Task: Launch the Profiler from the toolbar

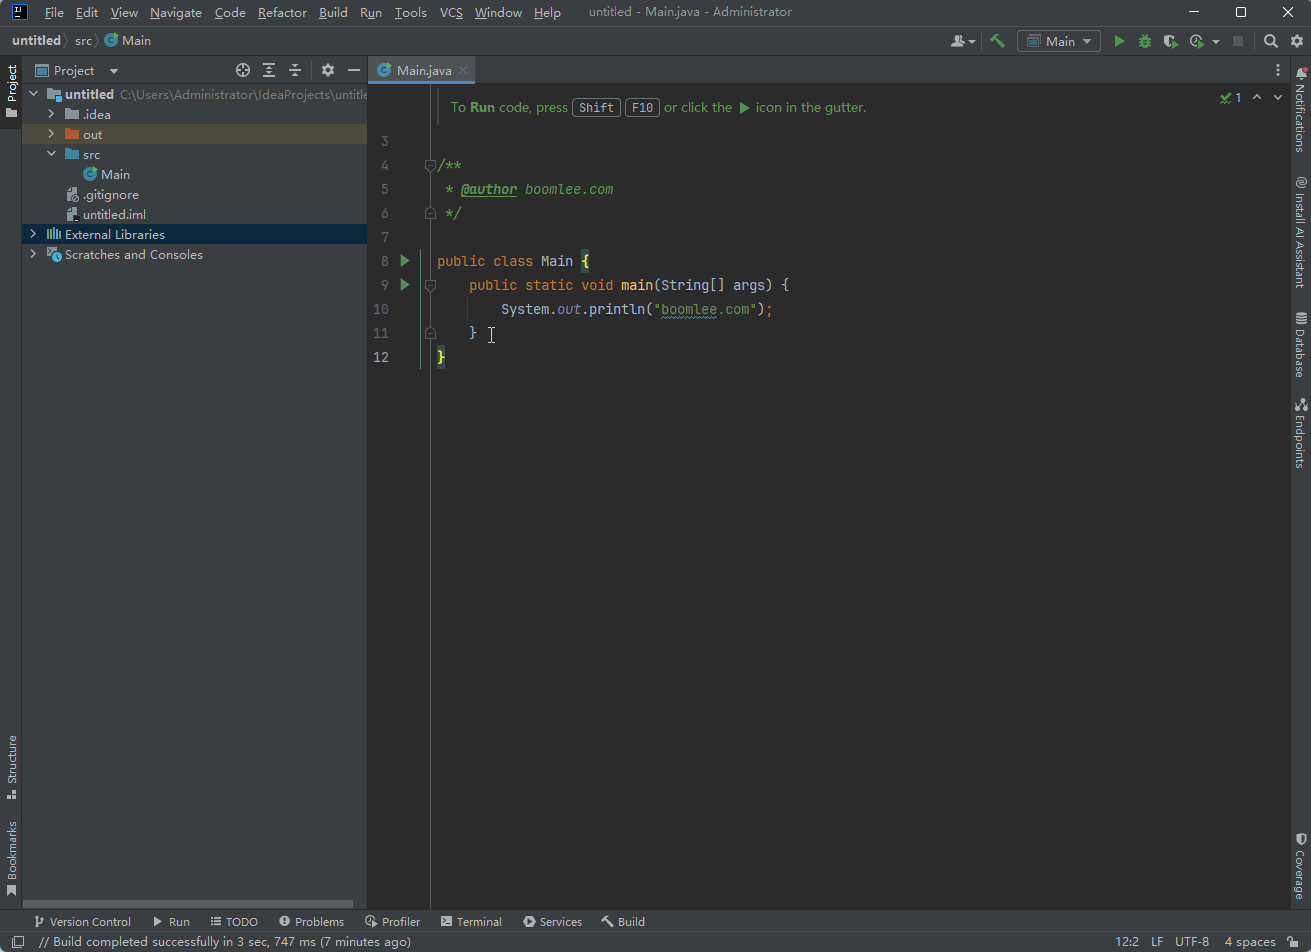Action: tap(1195, 40)
